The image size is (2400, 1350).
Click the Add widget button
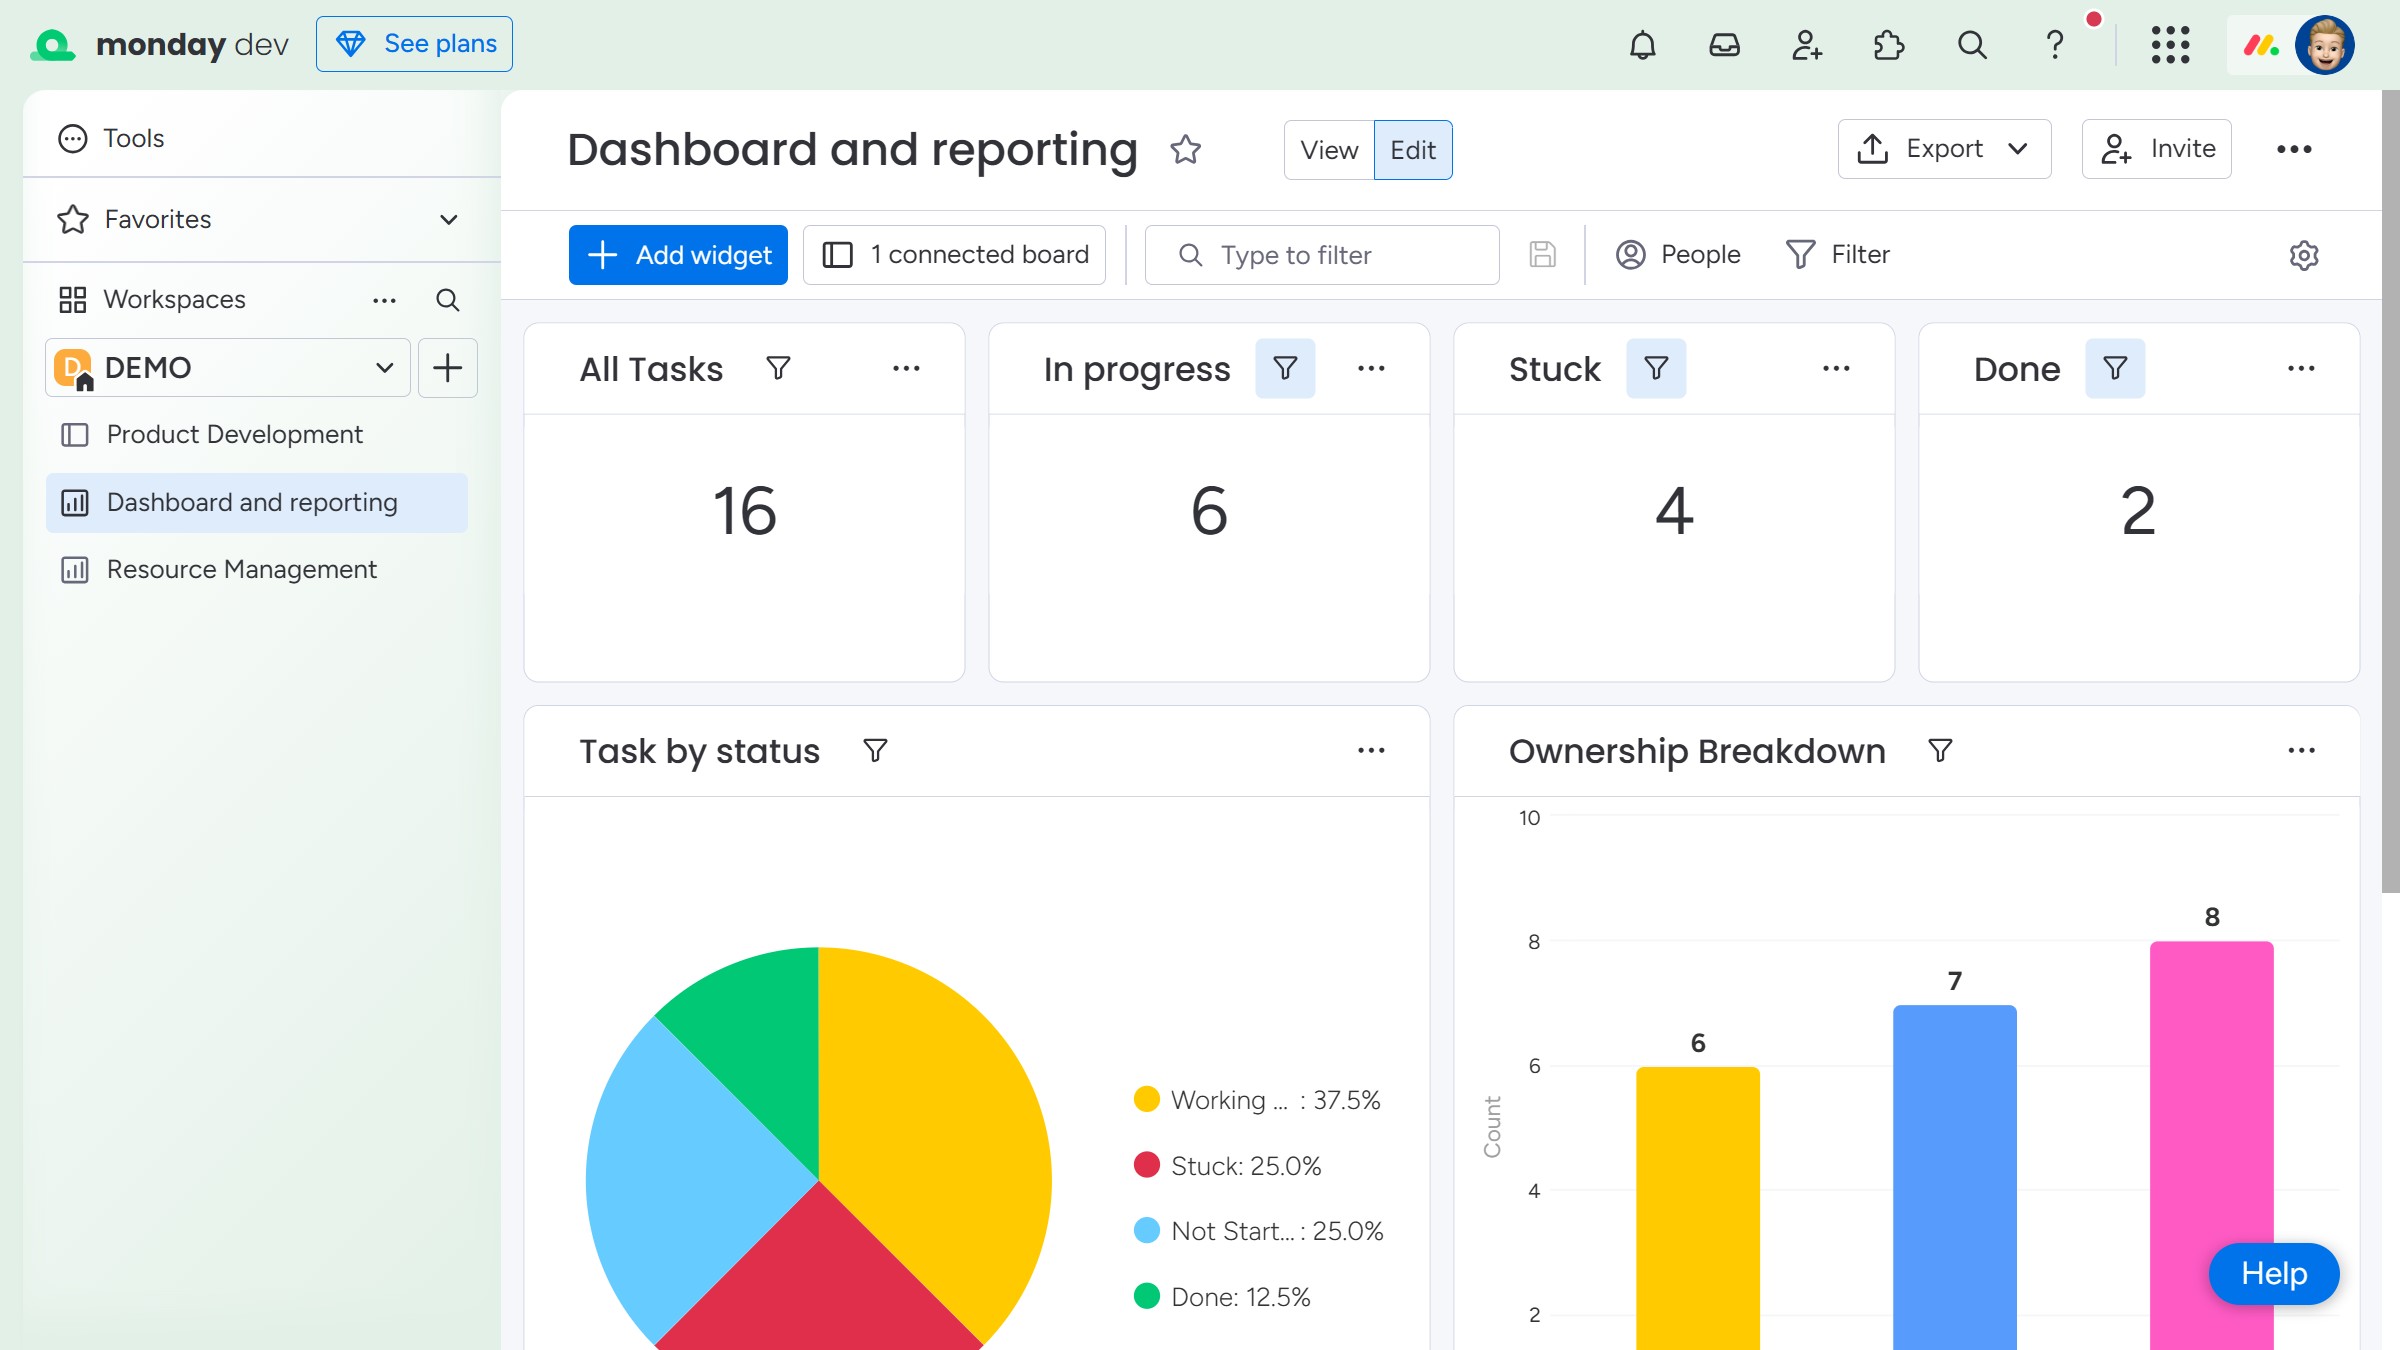tap(678, 255)
